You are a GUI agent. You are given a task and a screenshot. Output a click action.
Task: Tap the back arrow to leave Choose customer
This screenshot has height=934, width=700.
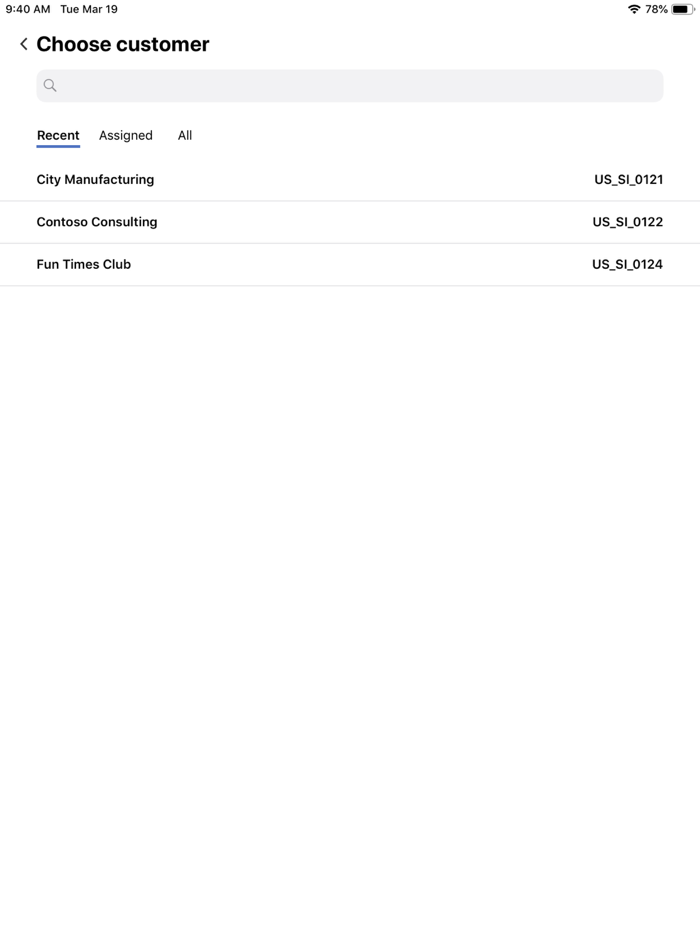(x=22, y=44)
